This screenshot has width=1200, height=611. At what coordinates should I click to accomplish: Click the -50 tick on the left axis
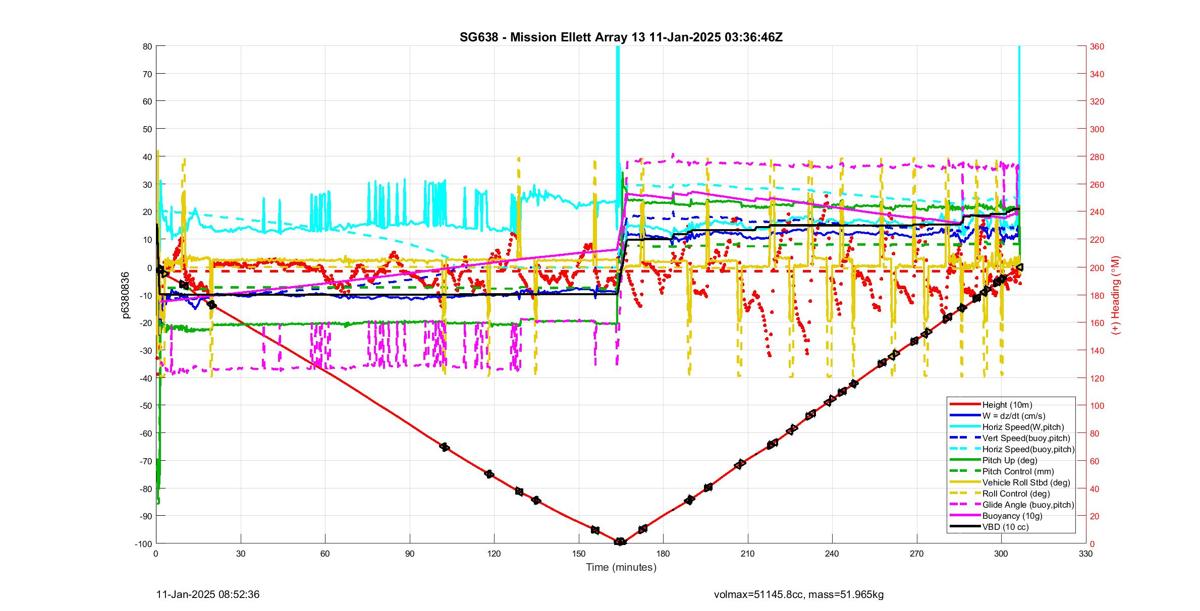pyautogui.click(x=143, y=405)
